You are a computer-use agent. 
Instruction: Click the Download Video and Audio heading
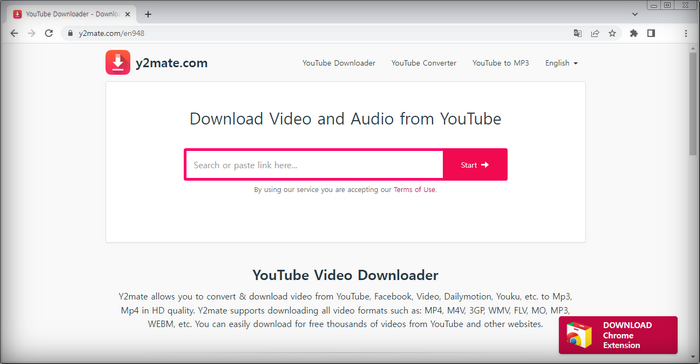[x=345, y=119]
